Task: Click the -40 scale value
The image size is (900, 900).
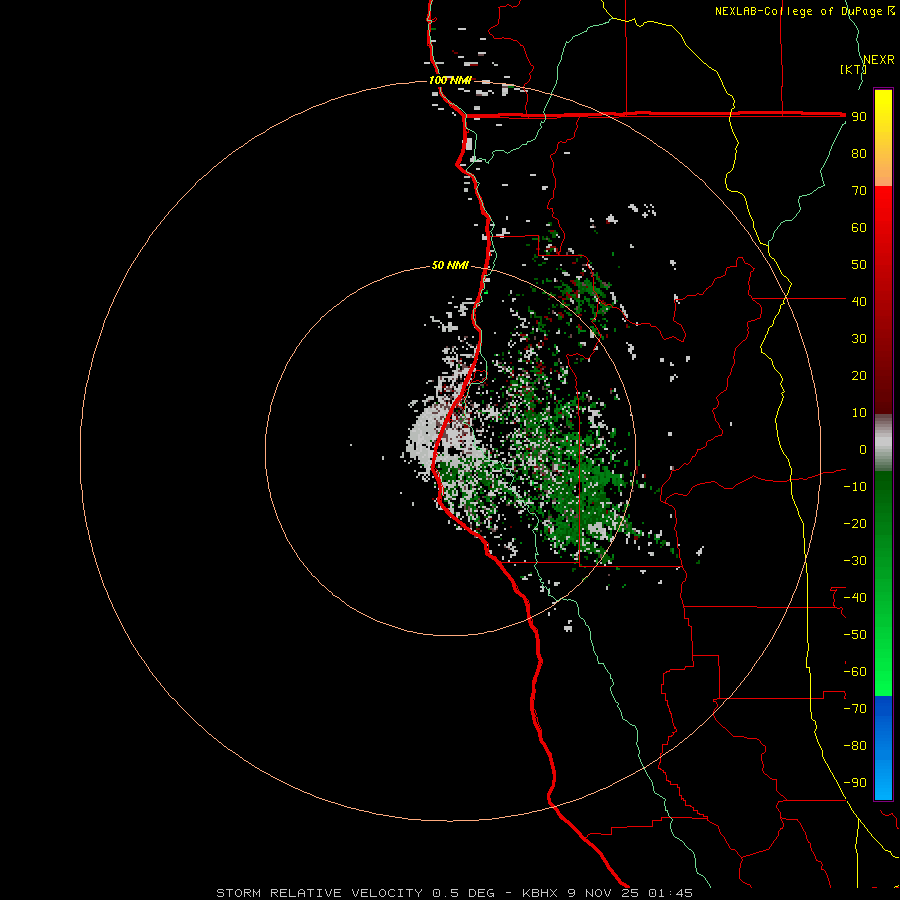Action: pos(855,598)
